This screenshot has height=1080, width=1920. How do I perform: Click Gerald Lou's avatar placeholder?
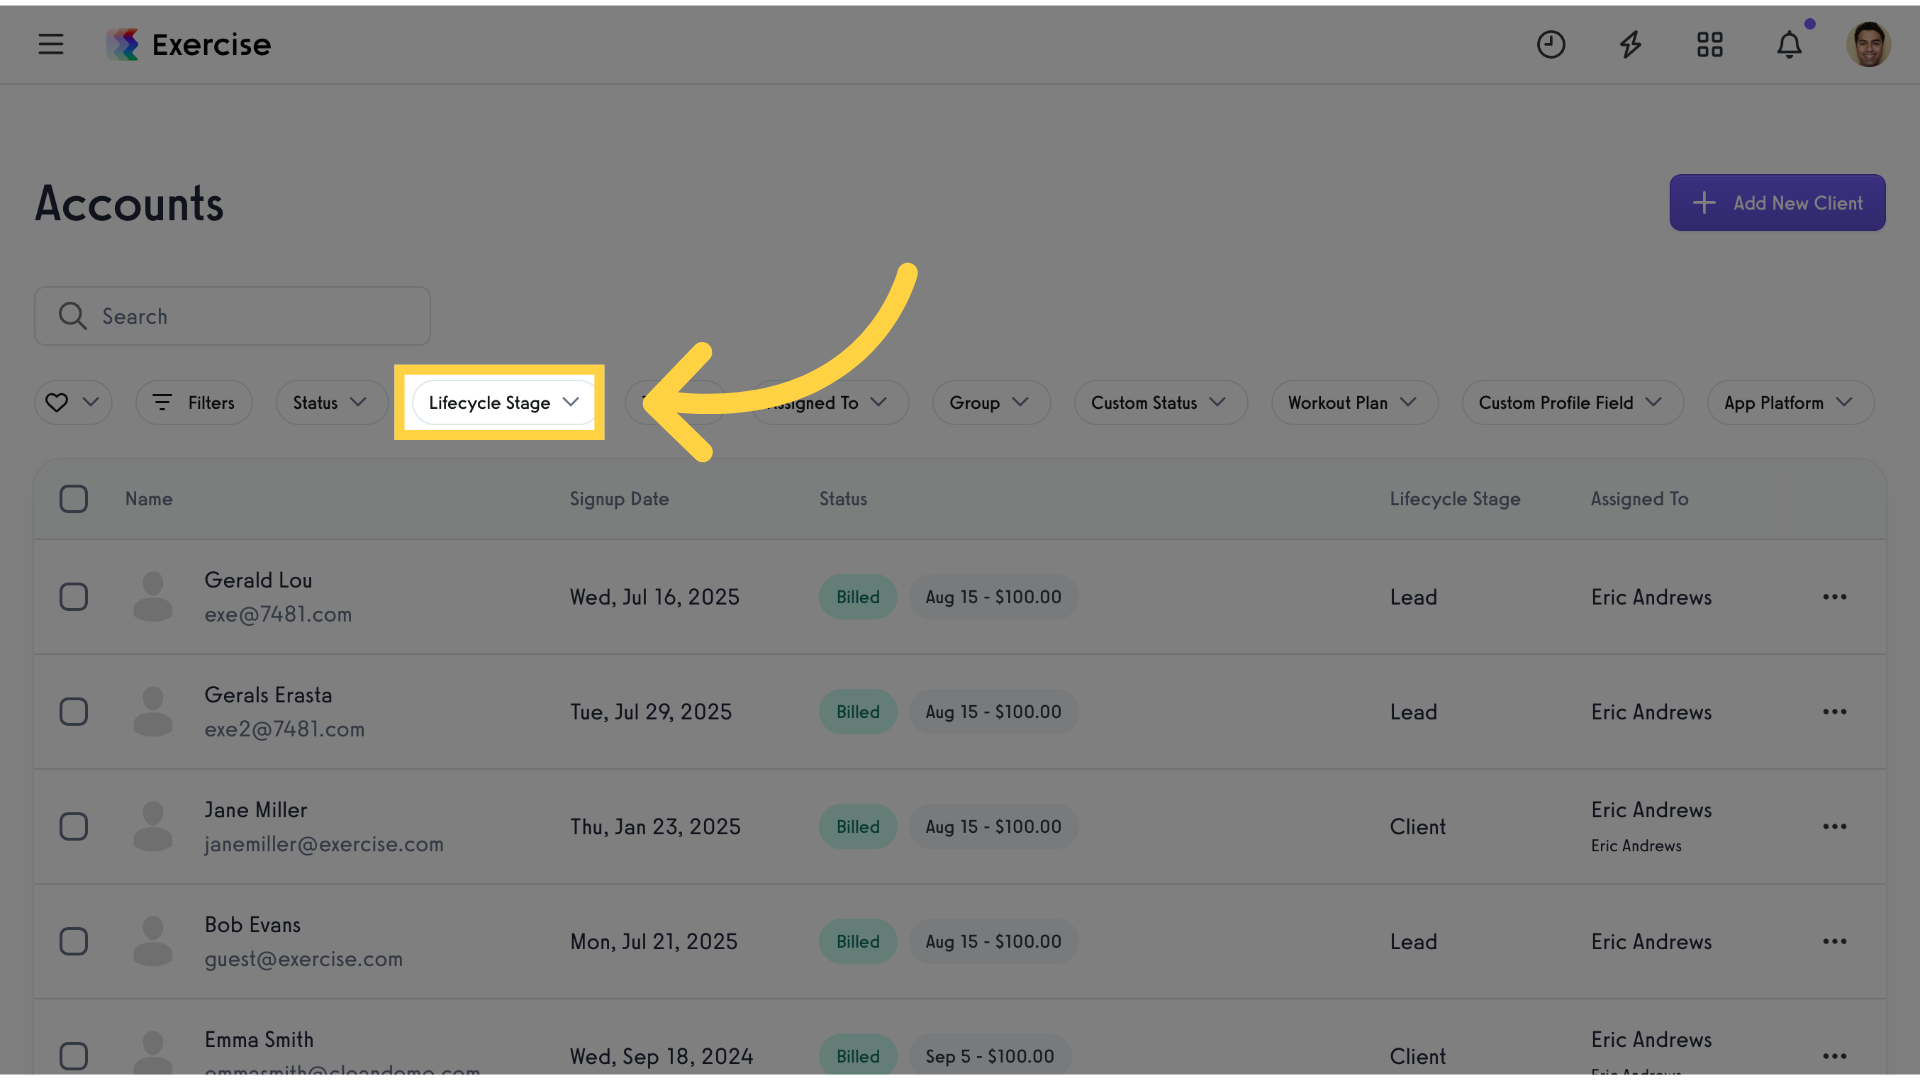(x=153, y=597)
